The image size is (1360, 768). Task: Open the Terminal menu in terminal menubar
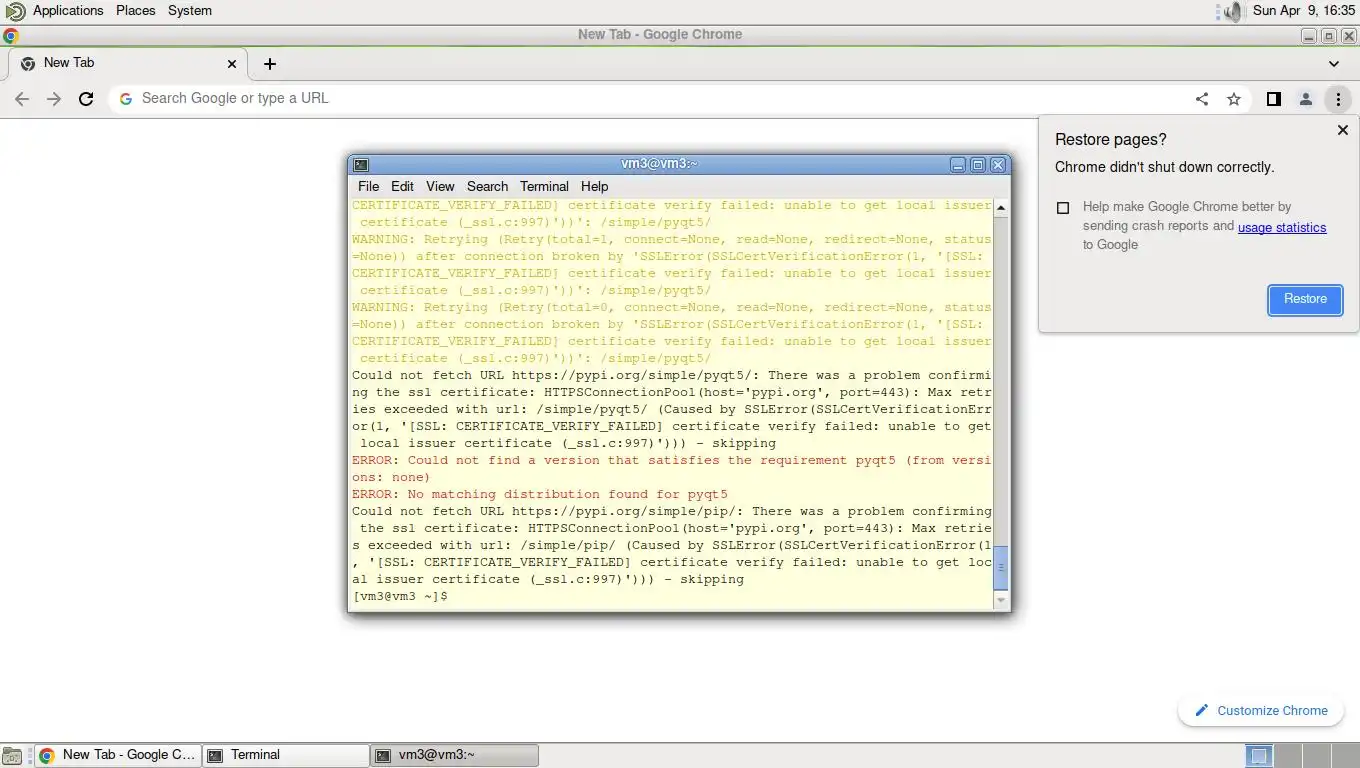coord(544,186)
